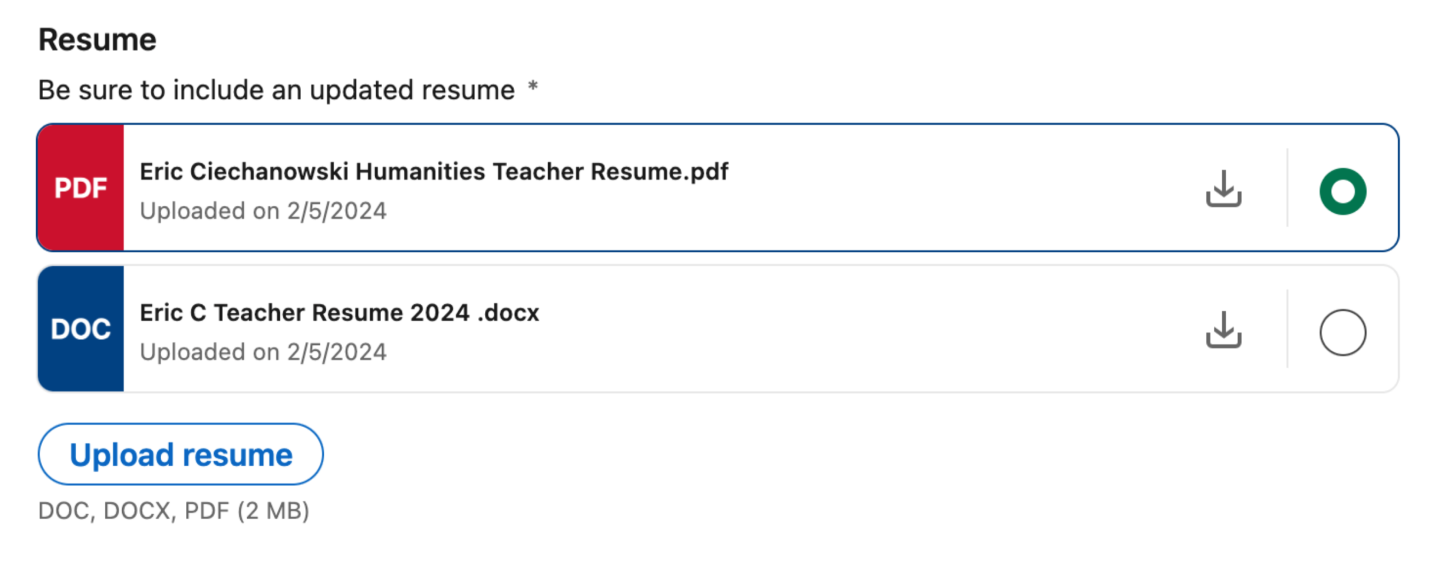
Task: Click the upload date under the PDF resume
Action: (x=263, y=211)
